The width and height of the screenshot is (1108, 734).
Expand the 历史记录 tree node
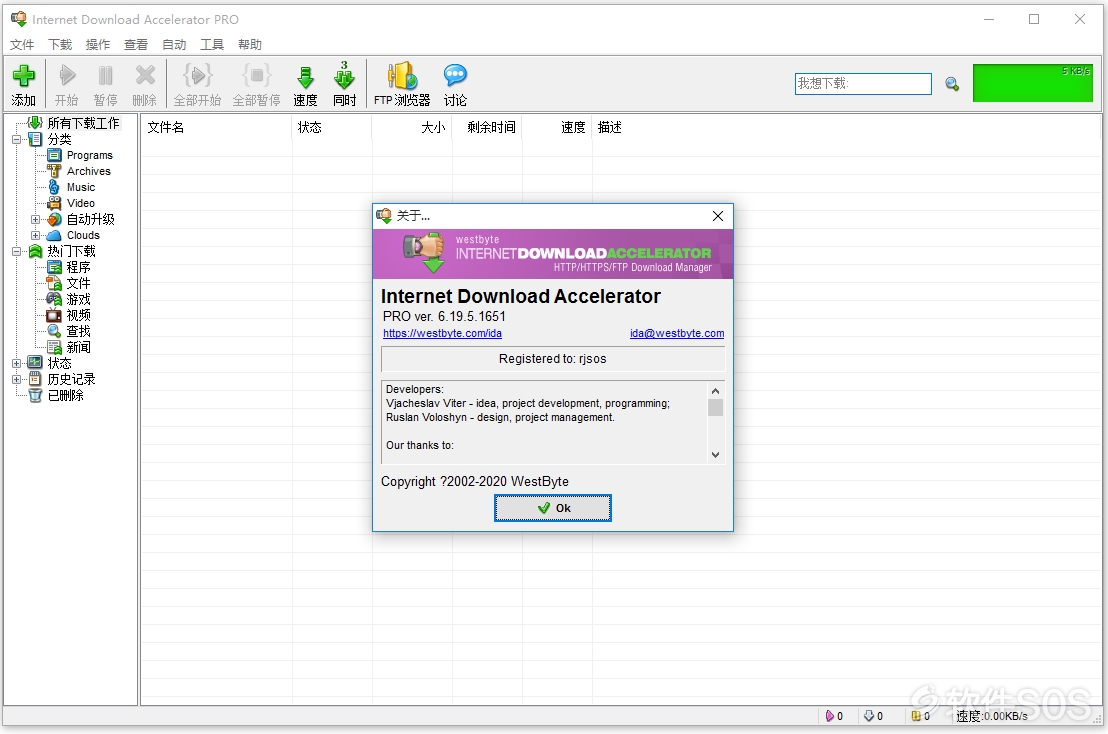tap(16, 379)
